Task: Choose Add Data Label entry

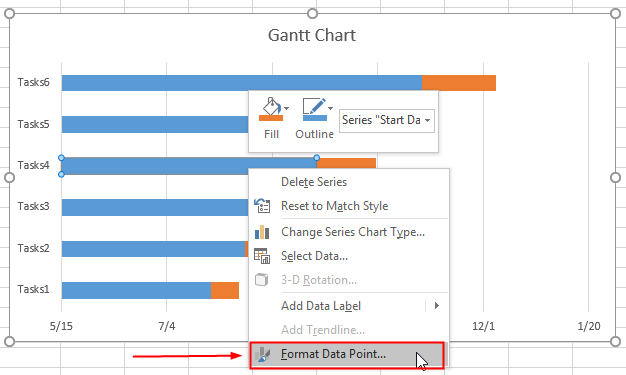Action: tap(321, 306)
